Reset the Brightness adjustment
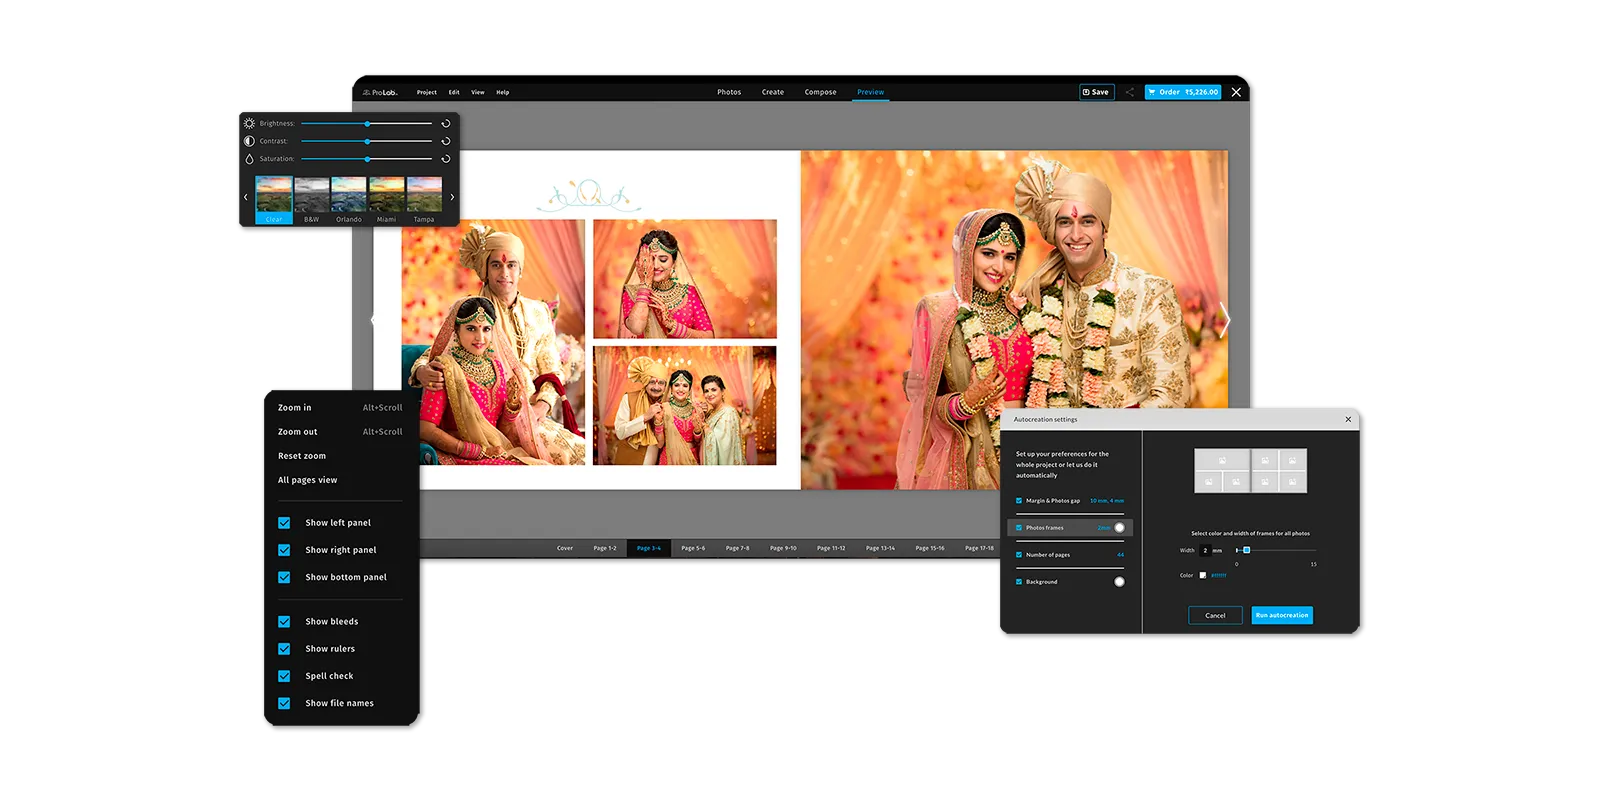 click(x=446, y=124)
